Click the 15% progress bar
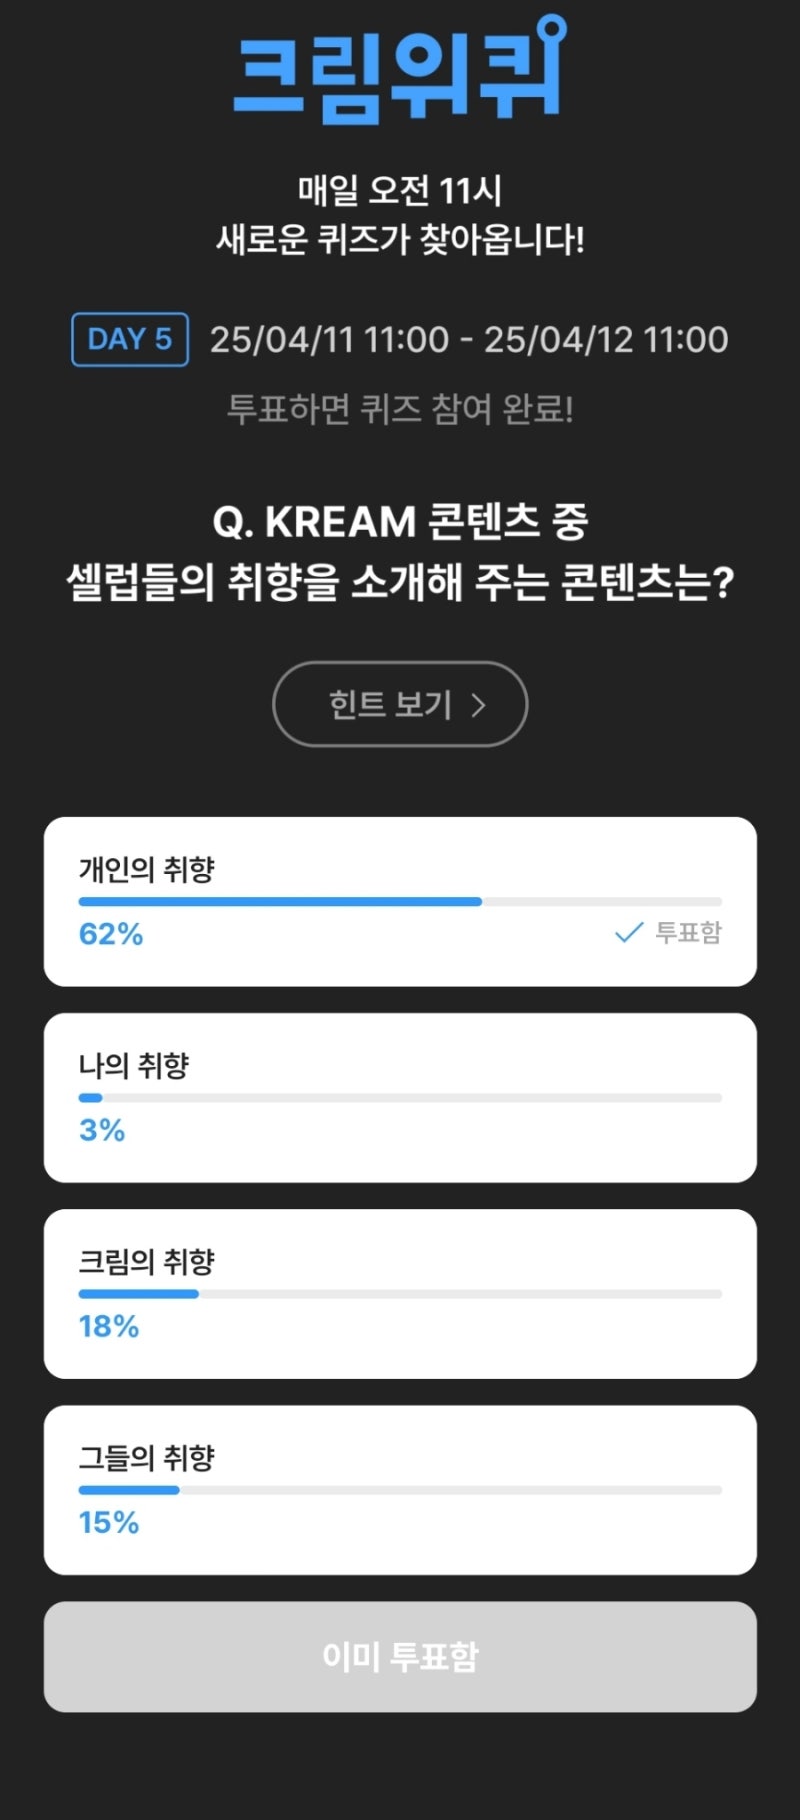 click(400, 1490)
